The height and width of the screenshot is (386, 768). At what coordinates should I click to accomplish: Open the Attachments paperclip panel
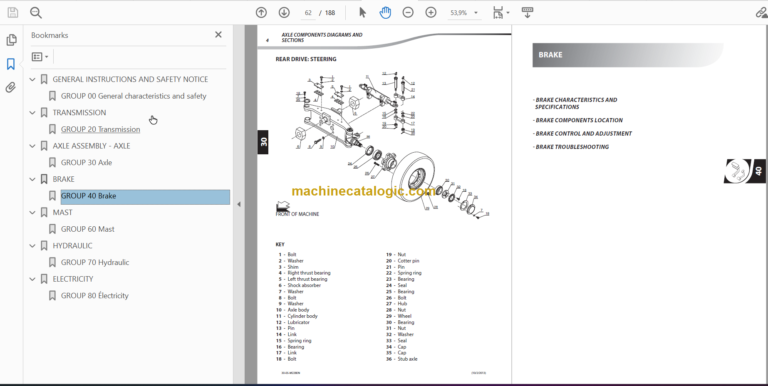pyautogui.click(x=11, y=88)
